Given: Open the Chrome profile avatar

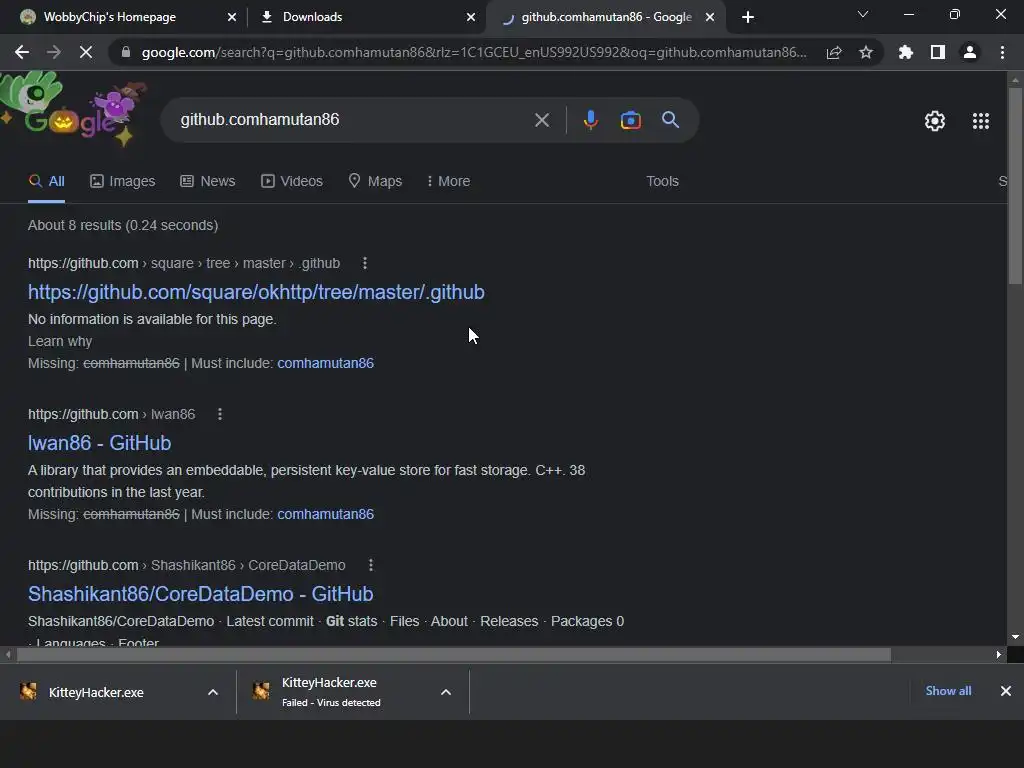Looking at the screenshot, I should pos(970,52).
